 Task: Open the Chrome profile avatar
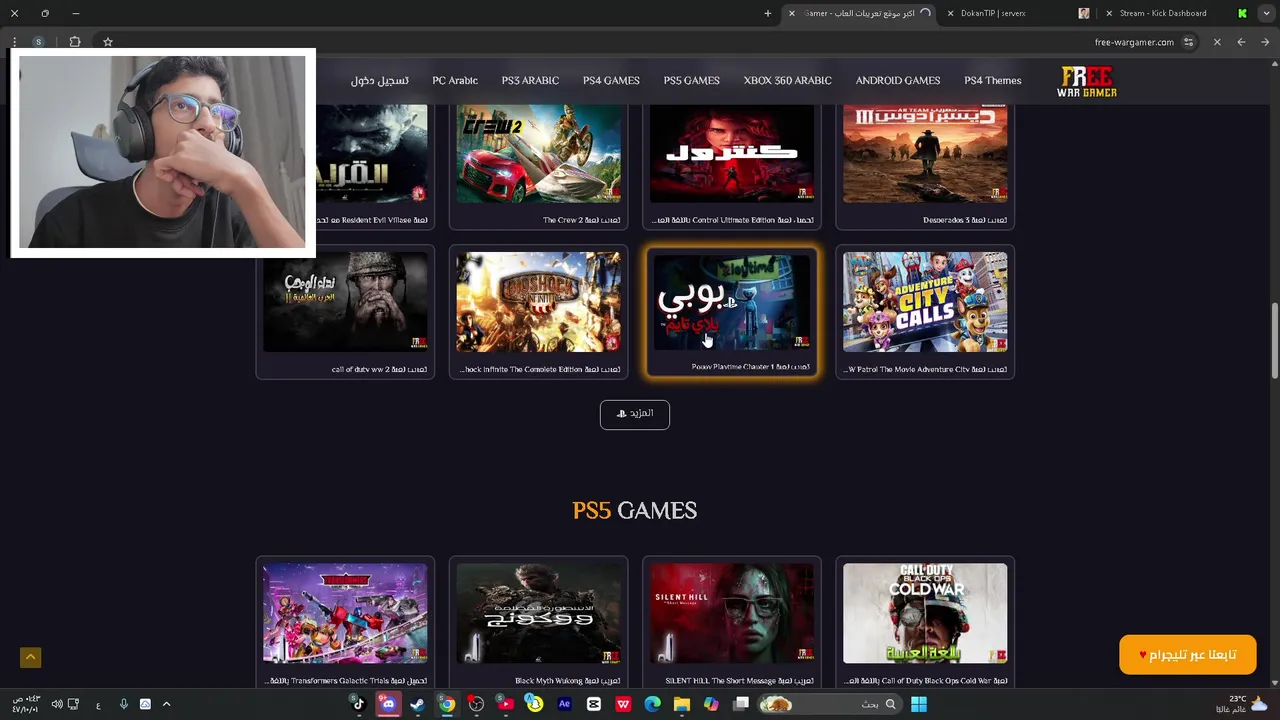click(x=38, y=42)
